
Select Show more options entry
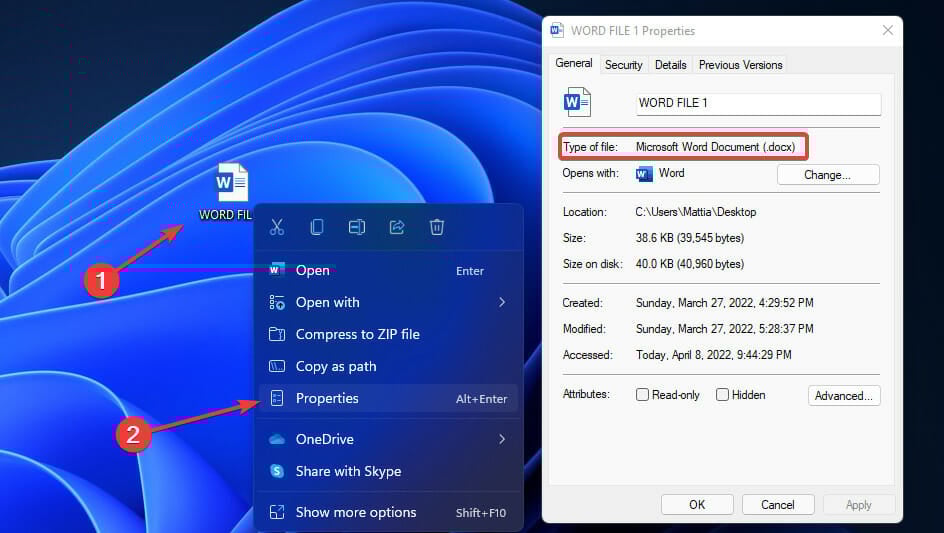(x=388, y=512)
